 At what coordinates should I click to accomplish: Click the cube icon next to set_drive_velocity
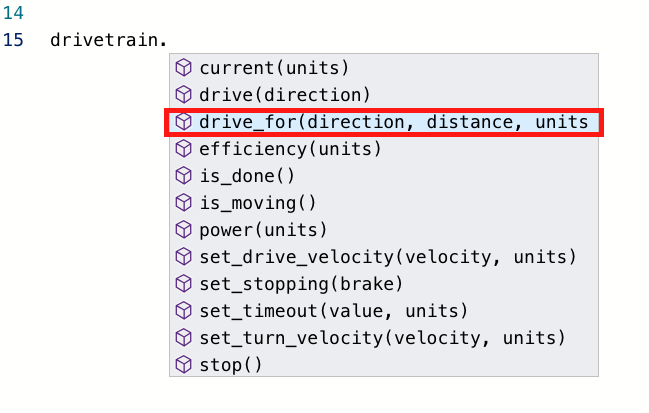[x=183, y=257]
